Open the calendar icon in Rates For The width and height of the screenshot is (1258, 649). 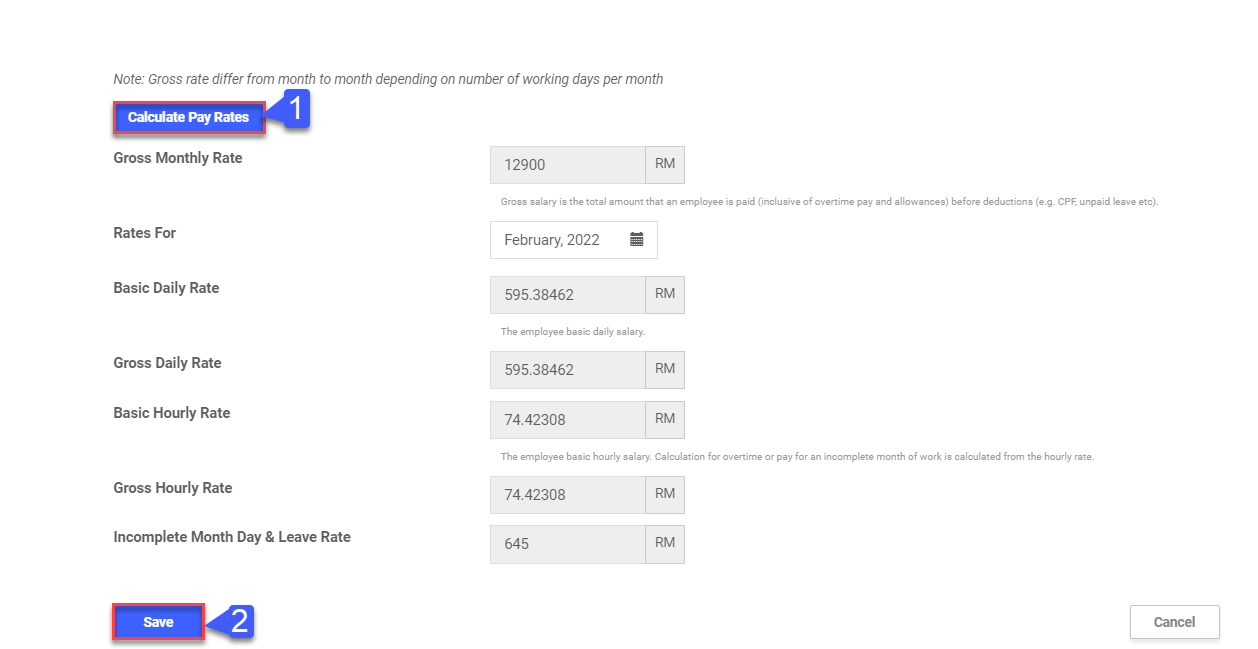637,240
